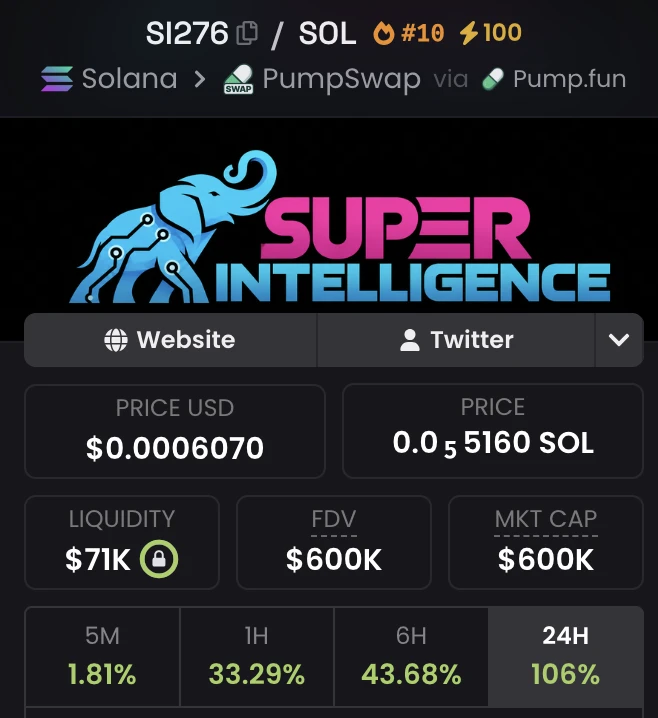This screenshot has height=718, width=658.
Task: Click the person icon on Twitter
Action: click(410, 340)
